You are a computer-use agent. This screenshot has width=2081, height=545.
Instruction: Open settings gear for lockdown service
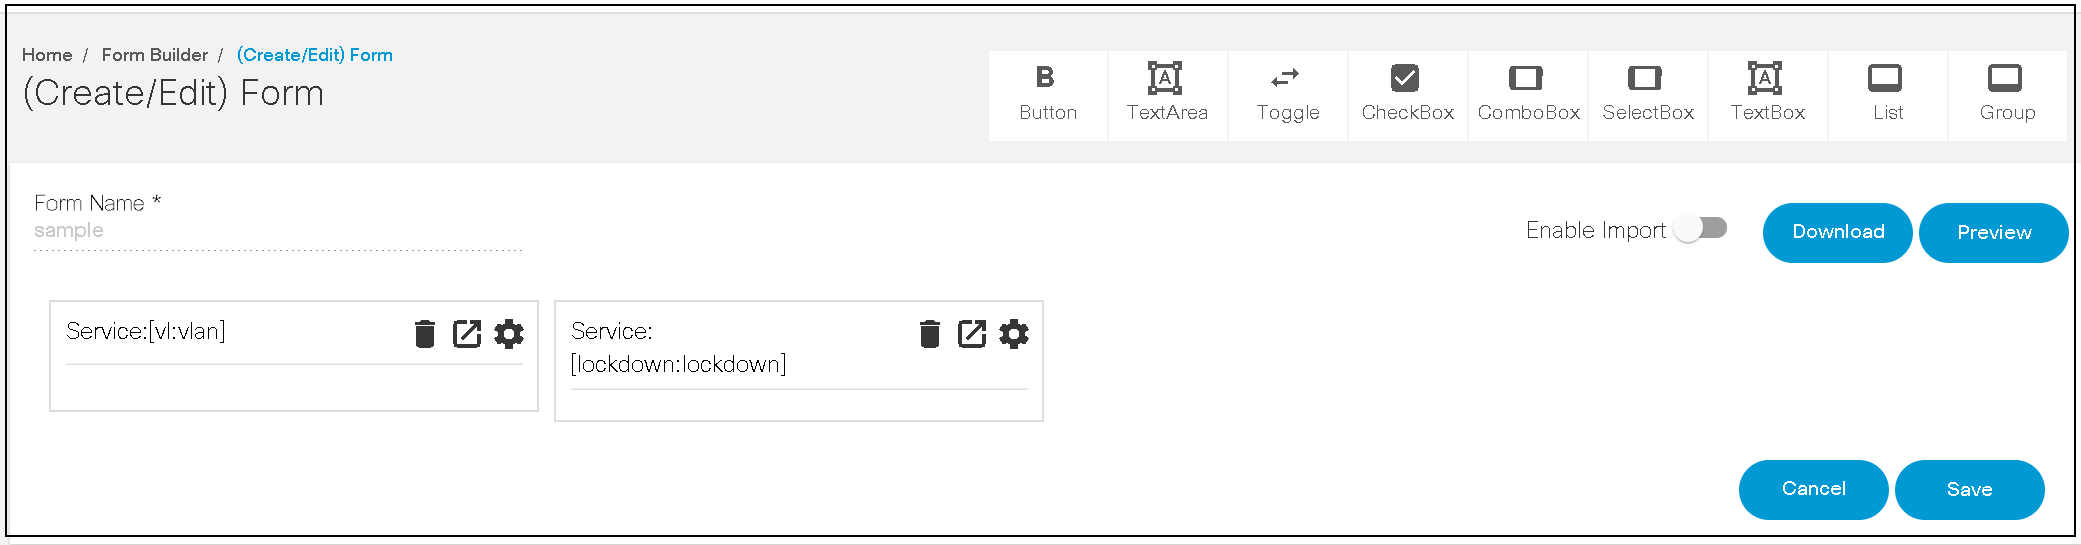point(1014,333)
